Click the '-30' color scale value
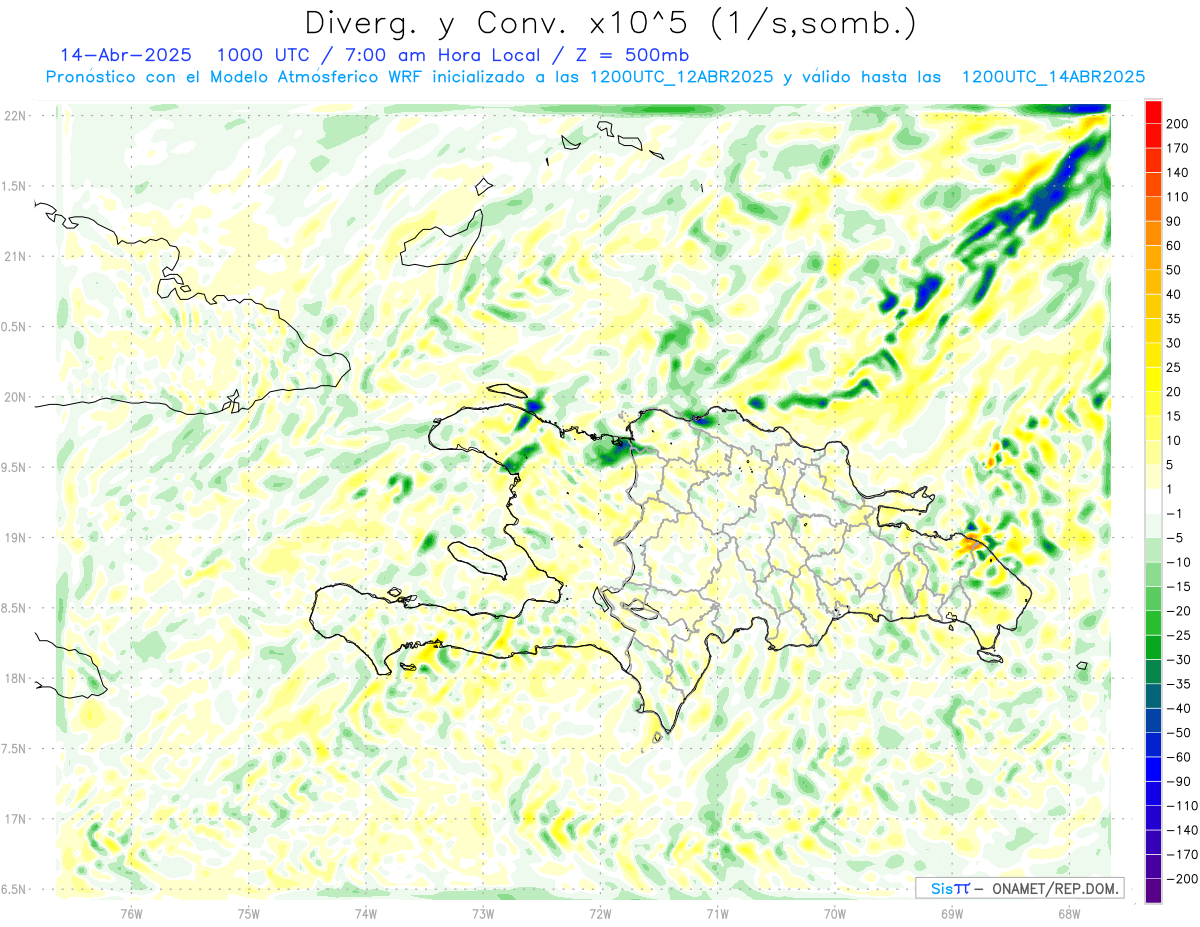Viewport: 1200px width, 927px height. coord(1178,660)
